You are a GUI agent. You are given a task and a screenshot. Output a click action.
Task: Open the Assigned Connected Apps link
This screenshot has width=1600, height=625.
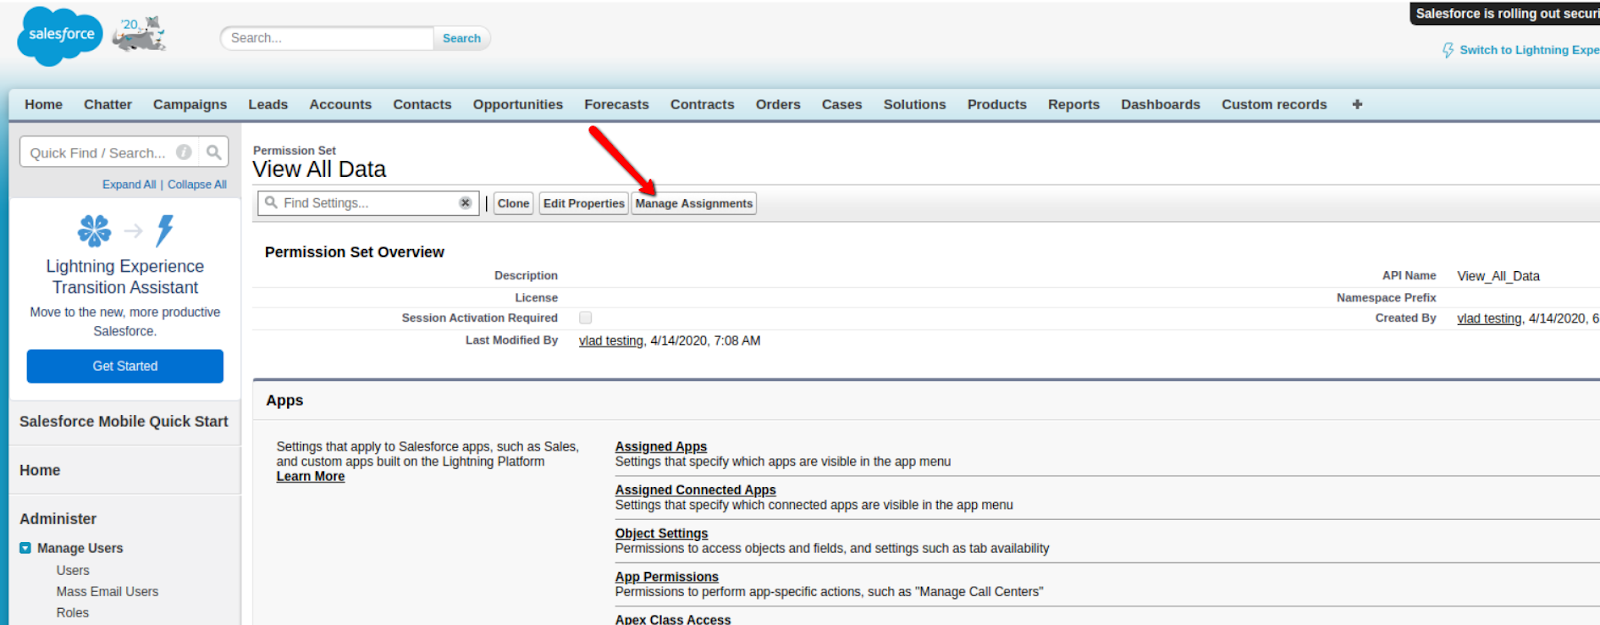click(x=695, y=490)
